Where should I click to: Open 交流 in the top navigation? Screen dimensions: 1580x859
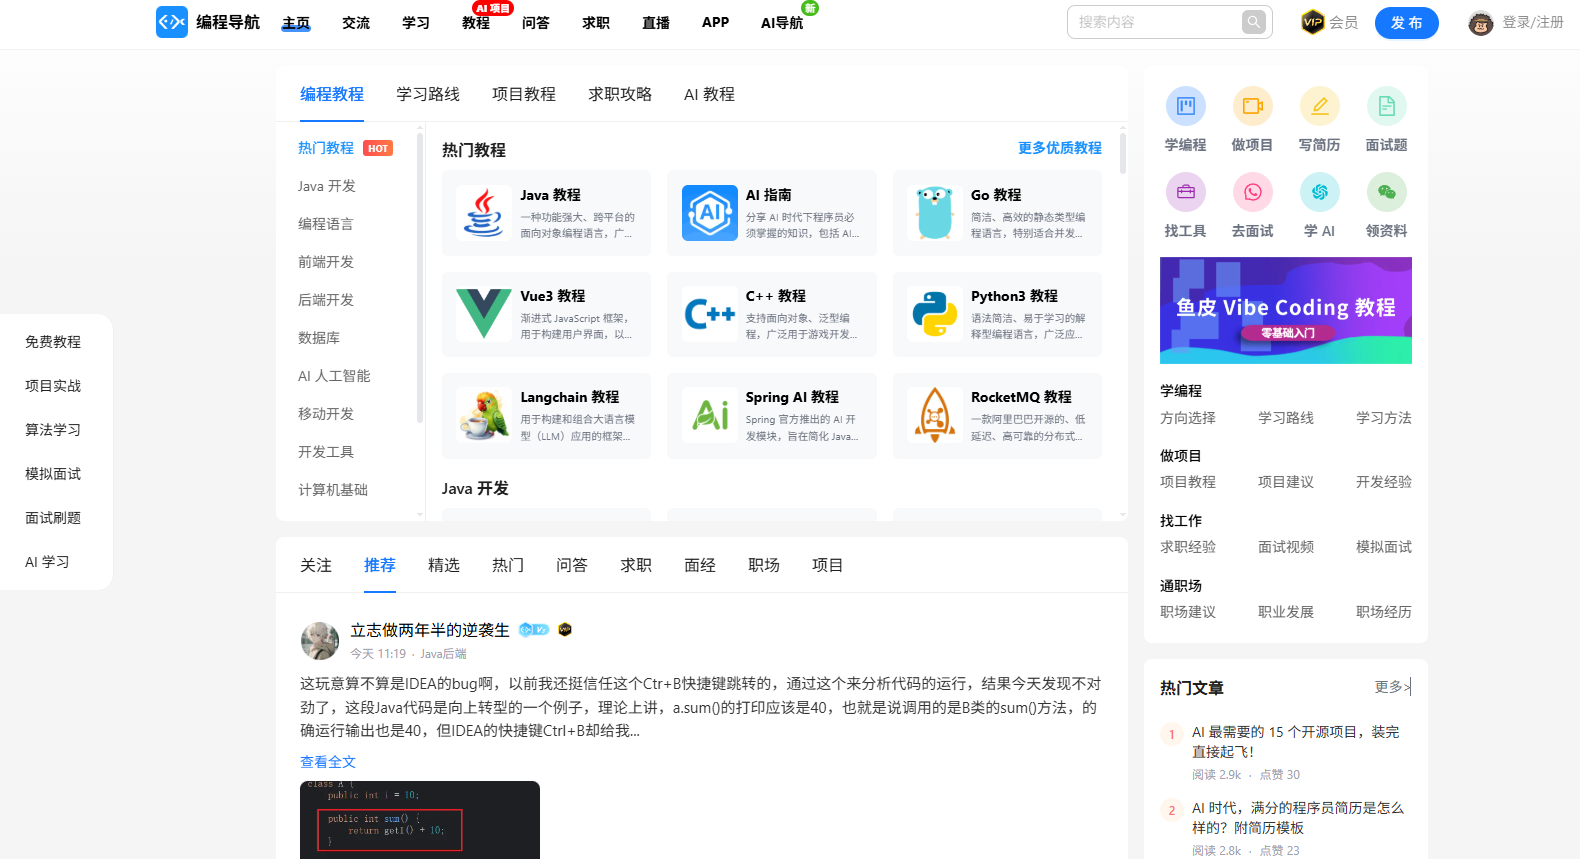356,23
